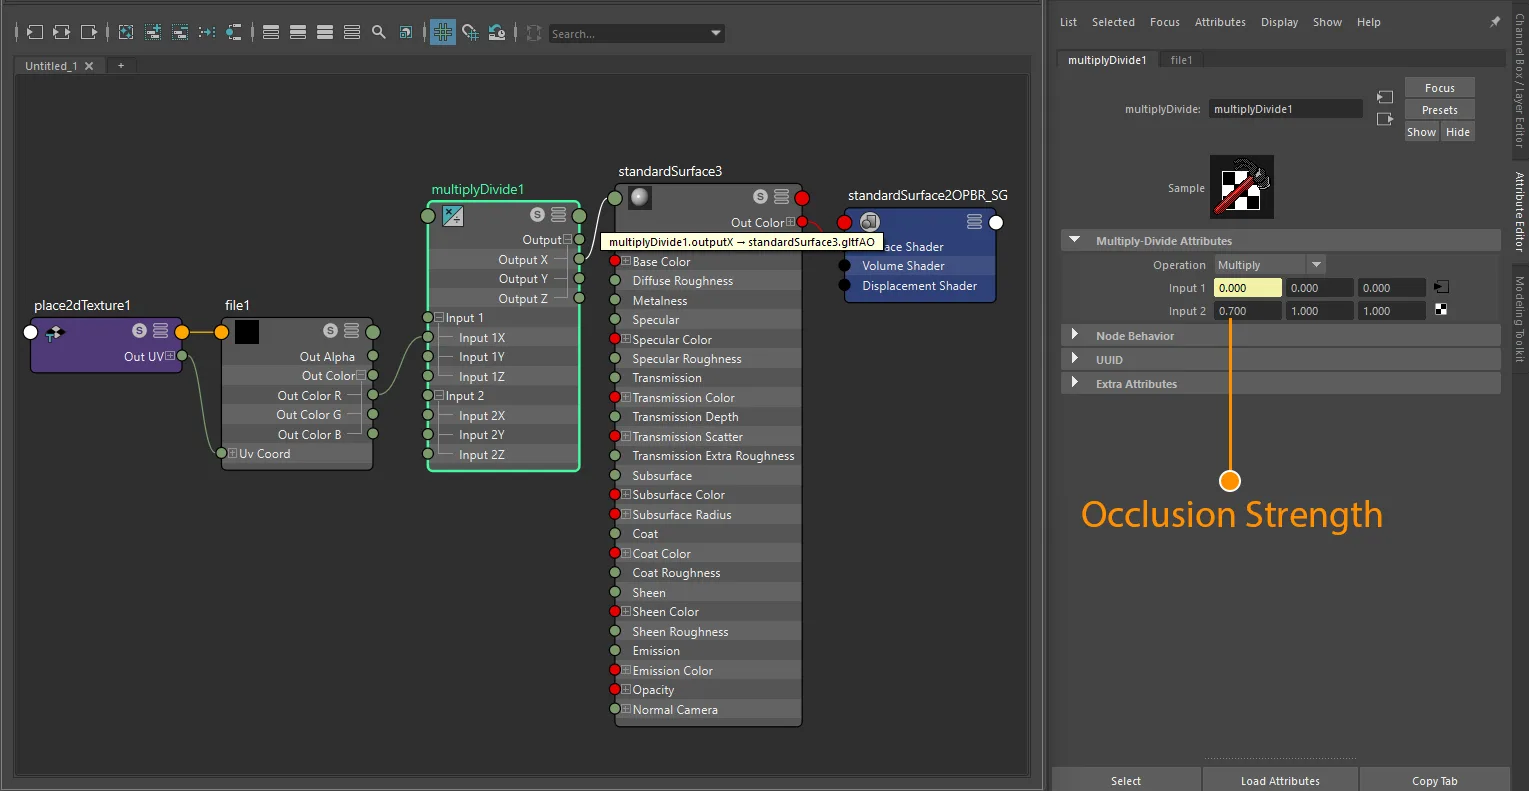The width and height of the screenshot is (1529, 791).
Task: Open the Attributes menu
Action: tap(1220, 22)
